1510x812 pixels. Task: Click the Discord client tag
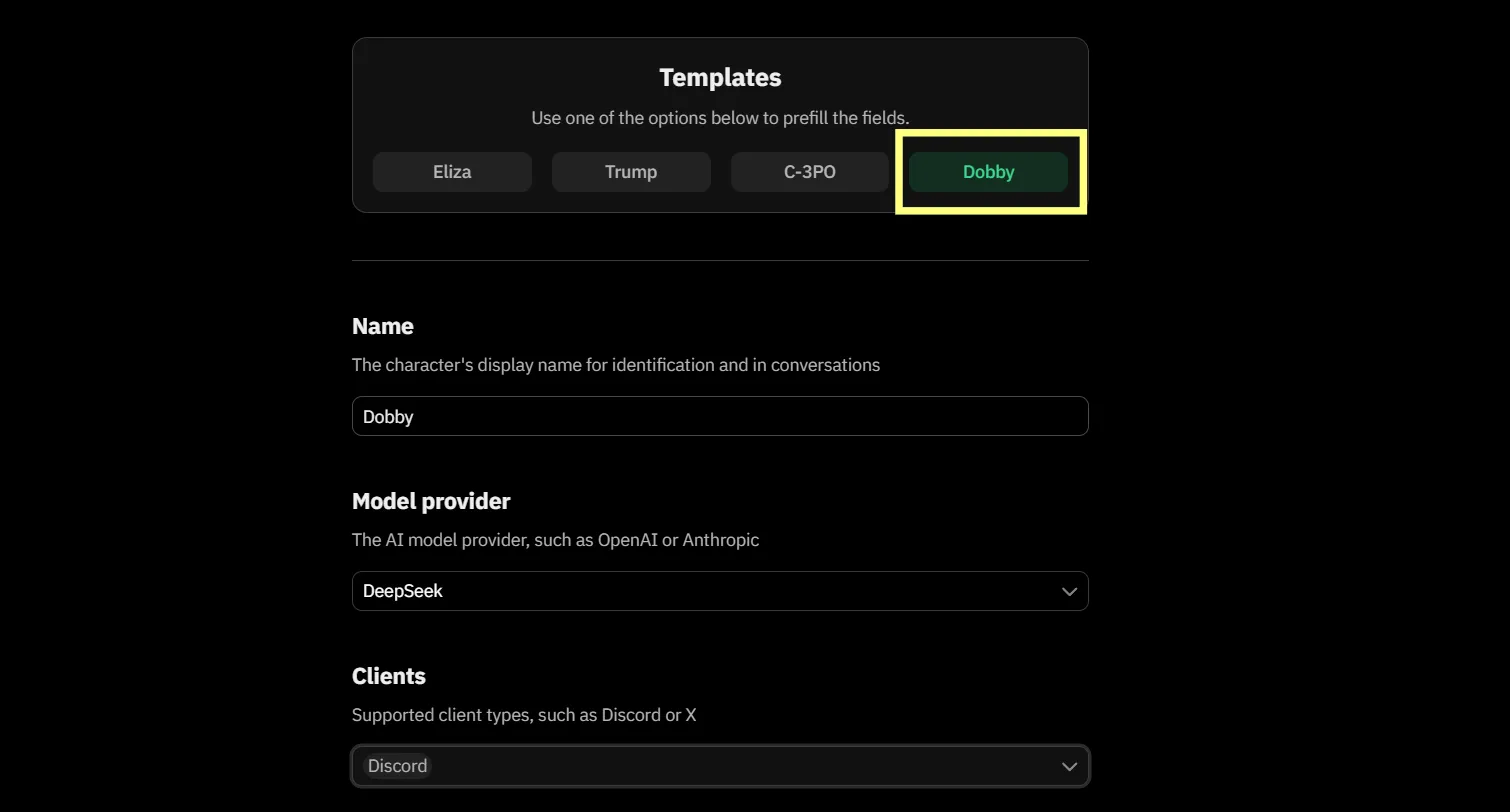[397, 766]
